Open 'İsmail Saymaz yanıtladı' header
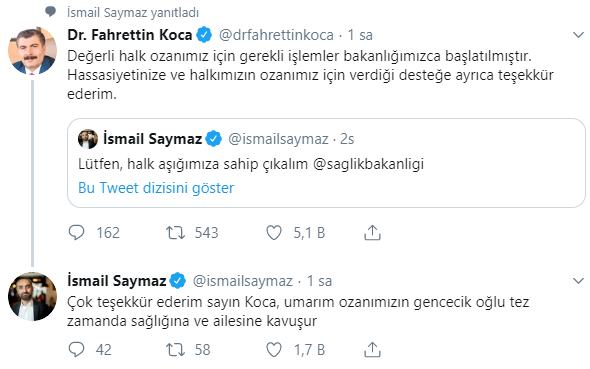 point(132,12)
